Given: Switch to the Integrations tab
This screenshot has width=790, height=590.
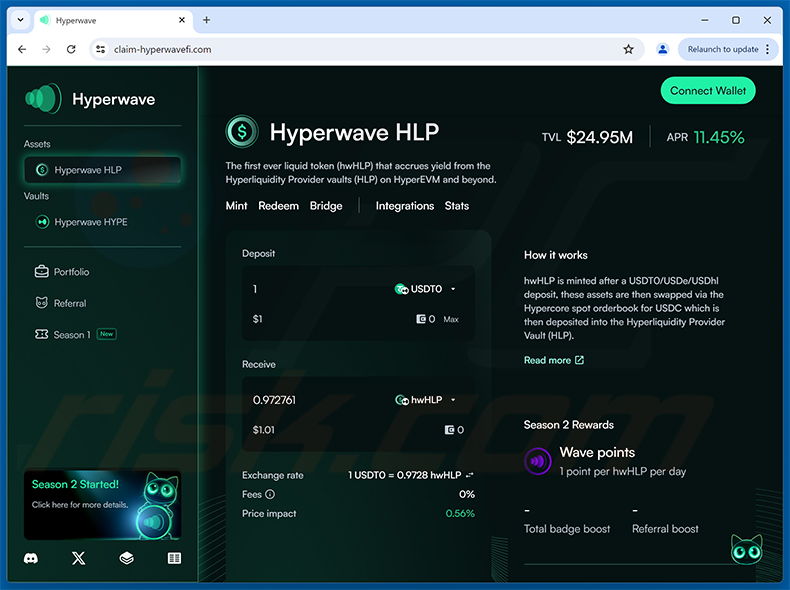Looking at the screenshot, I should [405, 206].
